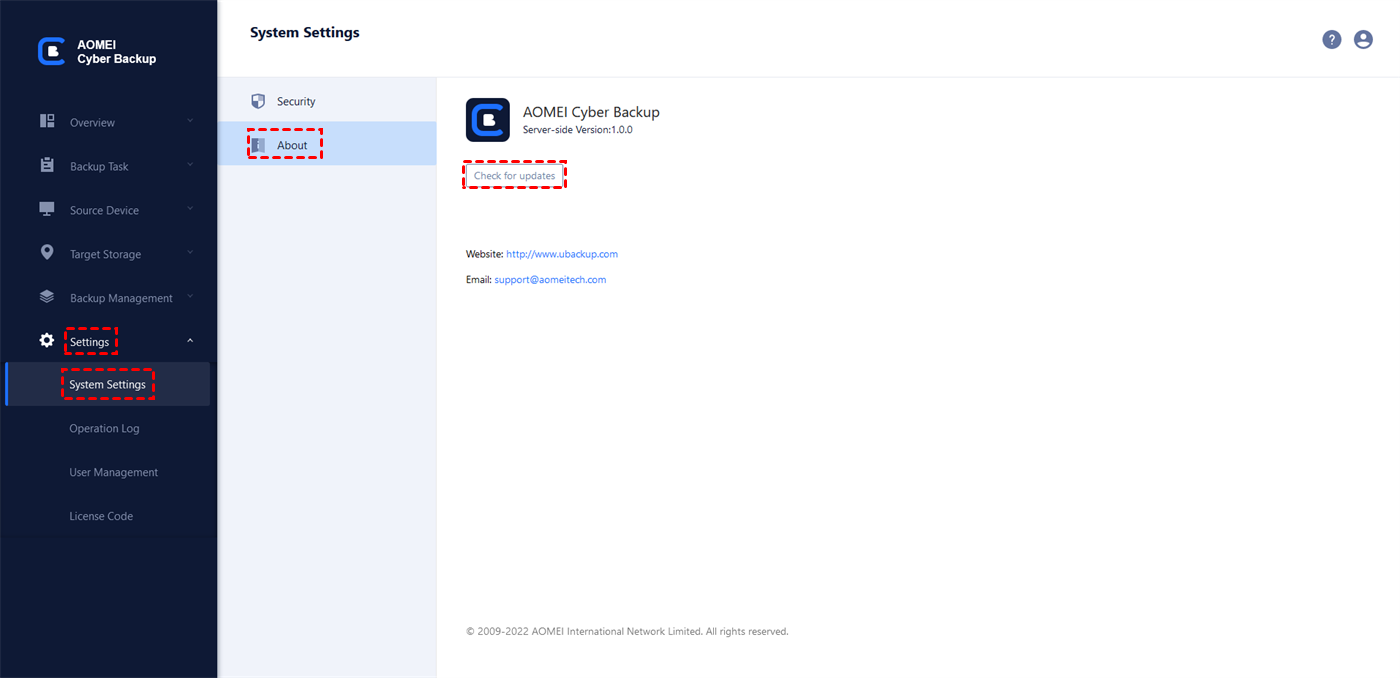Click the Settings gear icon
This screenshot has height=678, width=1400.
47,341
